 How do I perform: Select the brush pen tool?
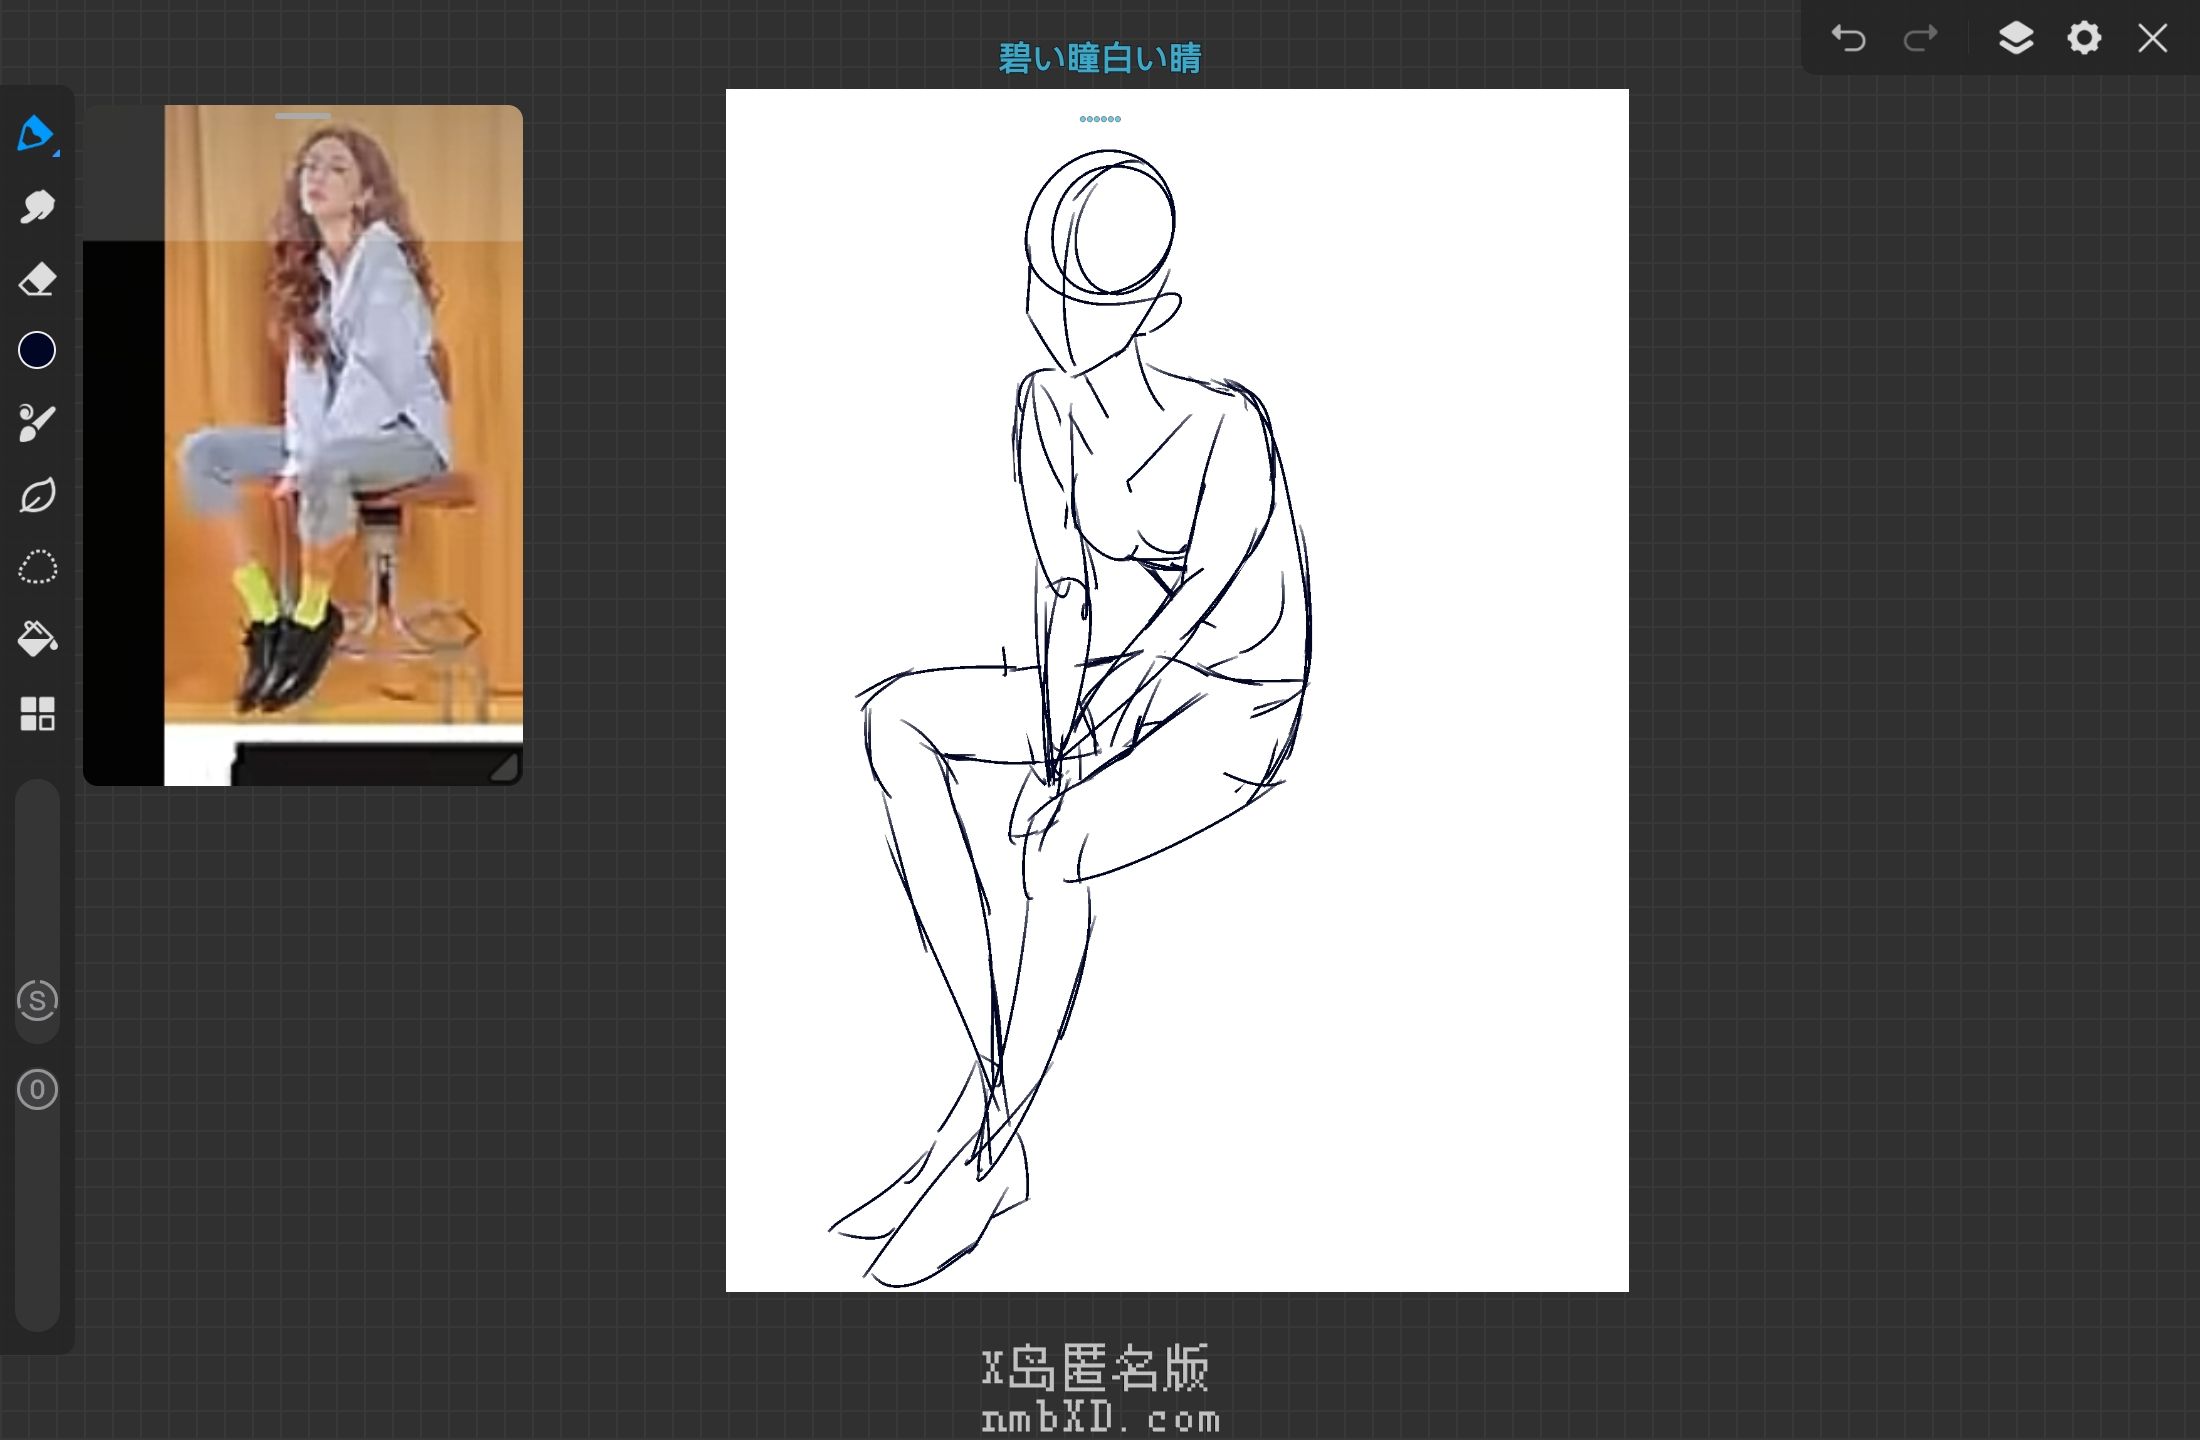[37, 134]
